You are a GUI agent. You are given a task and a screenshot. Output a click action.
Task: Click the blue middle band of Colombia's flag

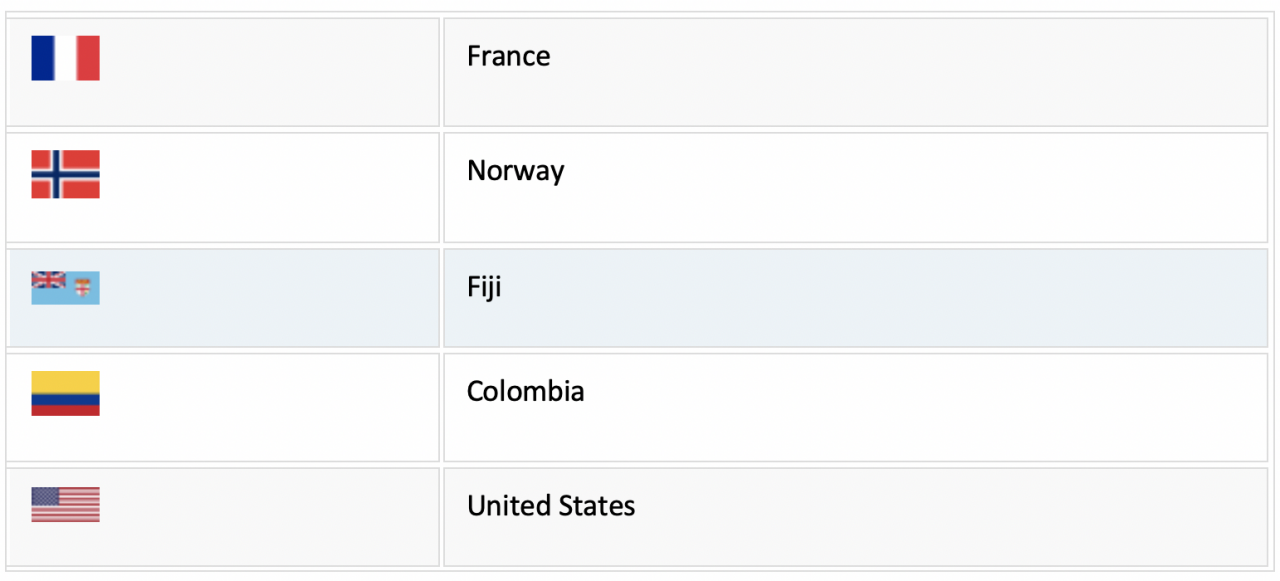point(65,399)
